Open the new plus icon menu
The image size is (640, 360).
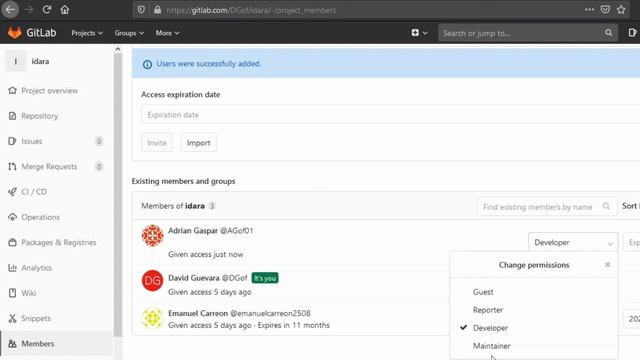[x=419, y=33]
